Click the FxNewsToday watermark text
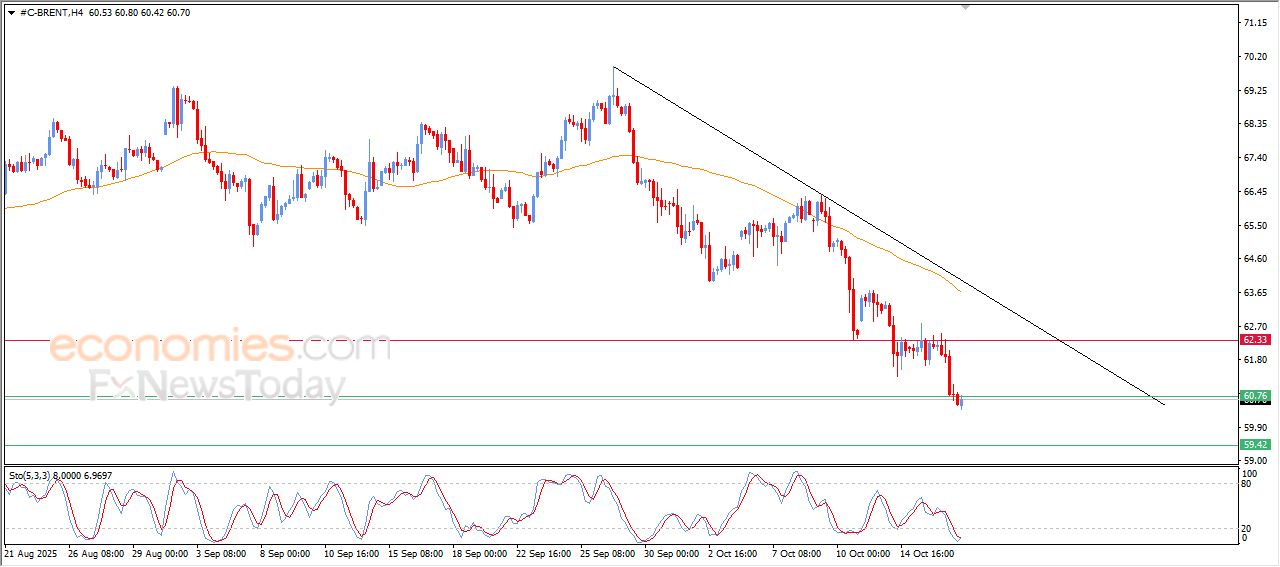 pos(217,386)
